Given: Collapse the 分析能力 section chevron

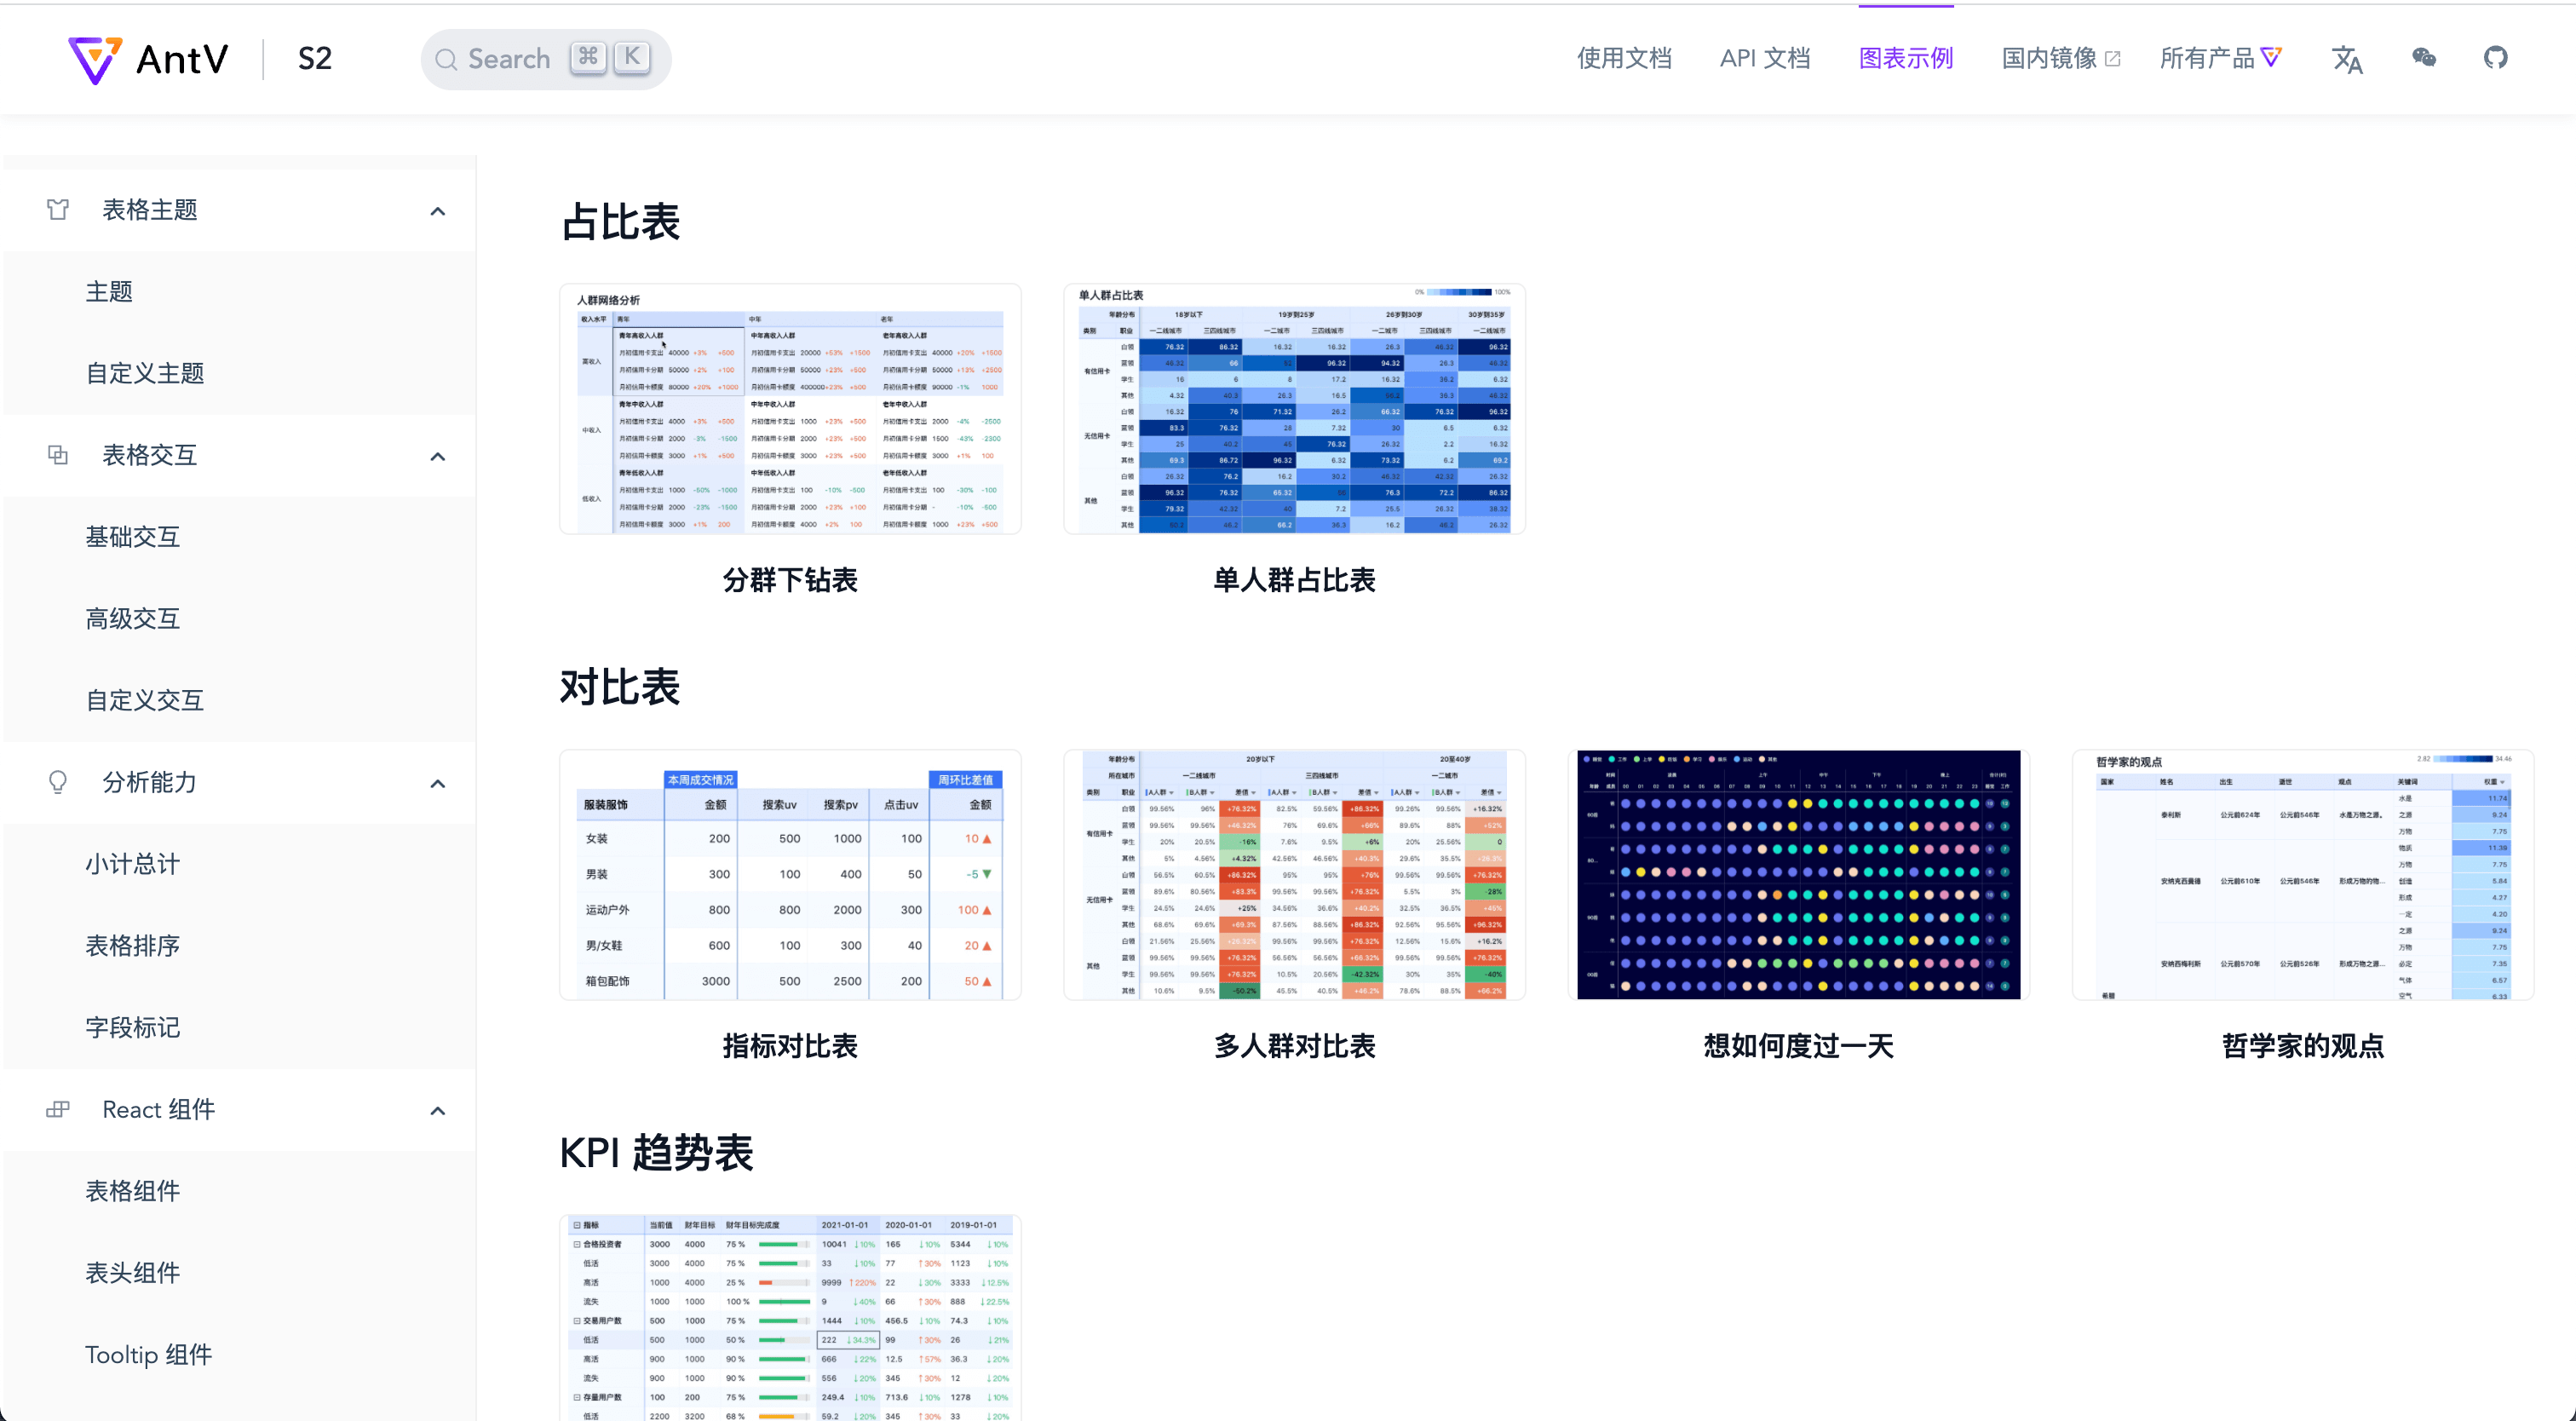Looking at the screenshot, I should coord(437,783).
